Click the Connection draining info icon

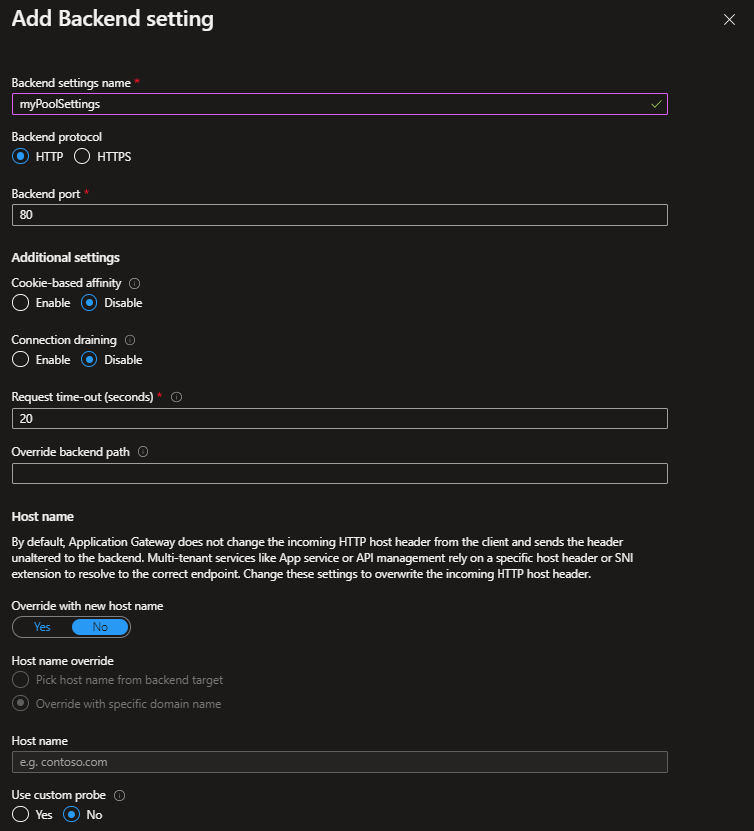[129, 340]
